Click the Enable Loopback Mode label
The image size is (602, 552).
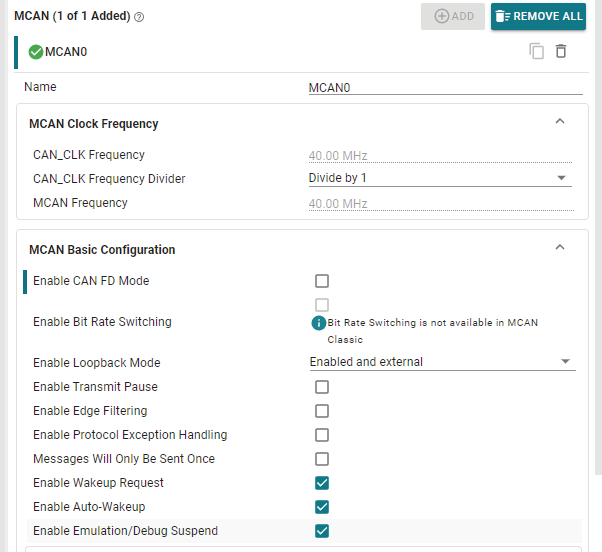(x=97, y=363)
